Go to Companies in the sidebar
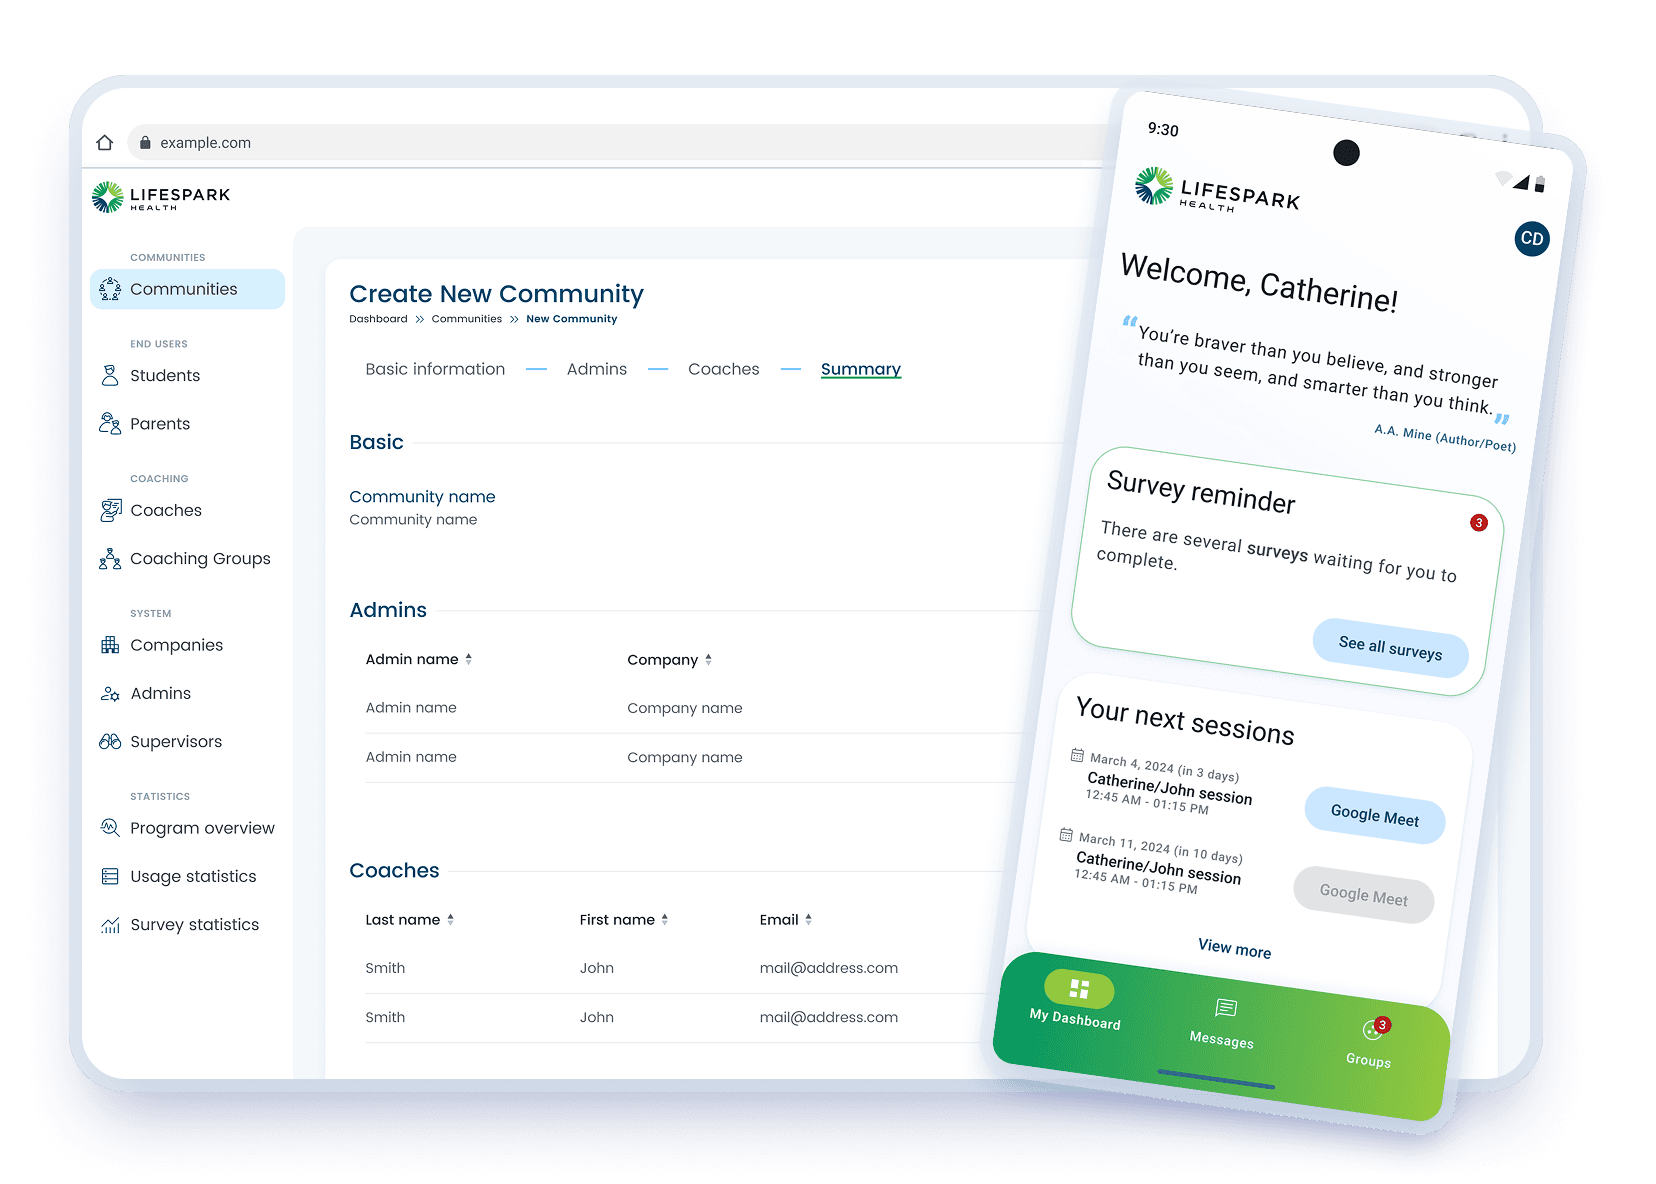The image size is (1656, 1184). click(x=176, y=646)
